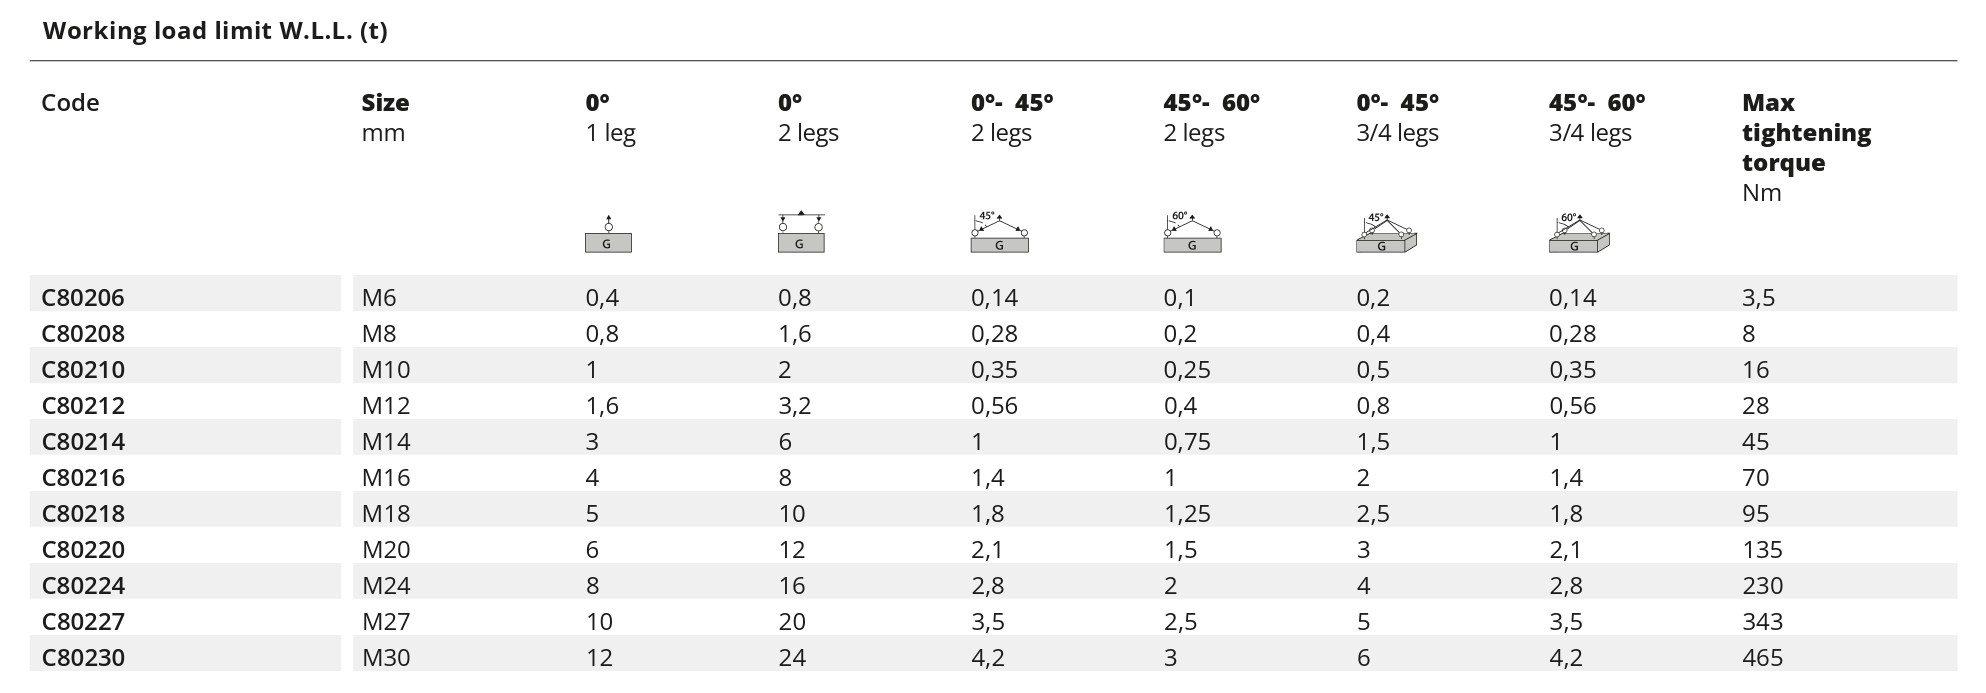Click the 3/4-leg 45°-60° sling diagram icon
1986x693 pixels.
(1579, 233)
